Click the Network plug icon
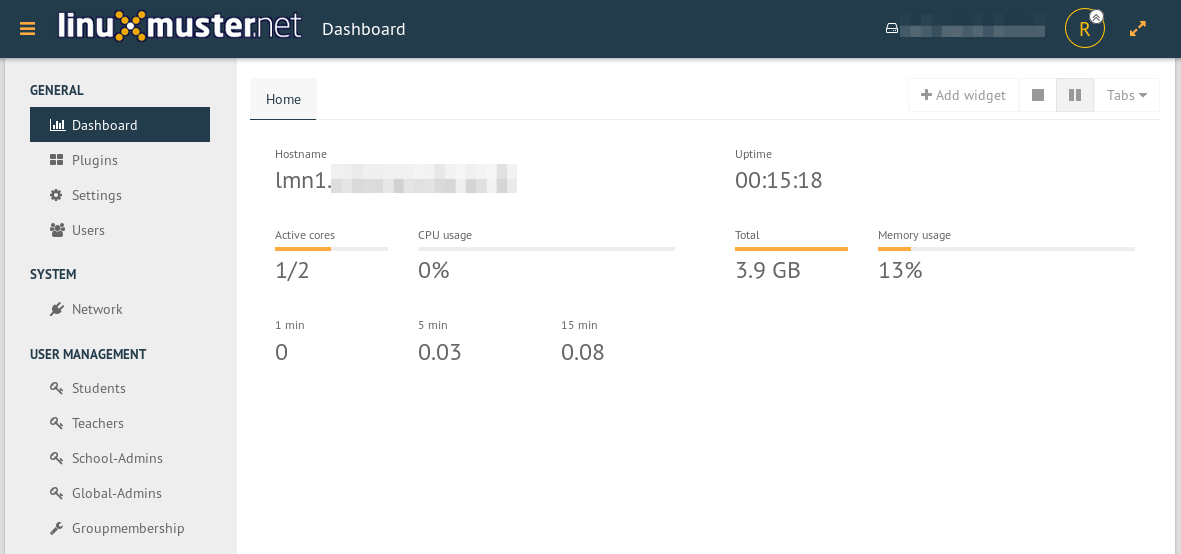The height and width of the screenshot is (554, 1181). pos(57,309)
